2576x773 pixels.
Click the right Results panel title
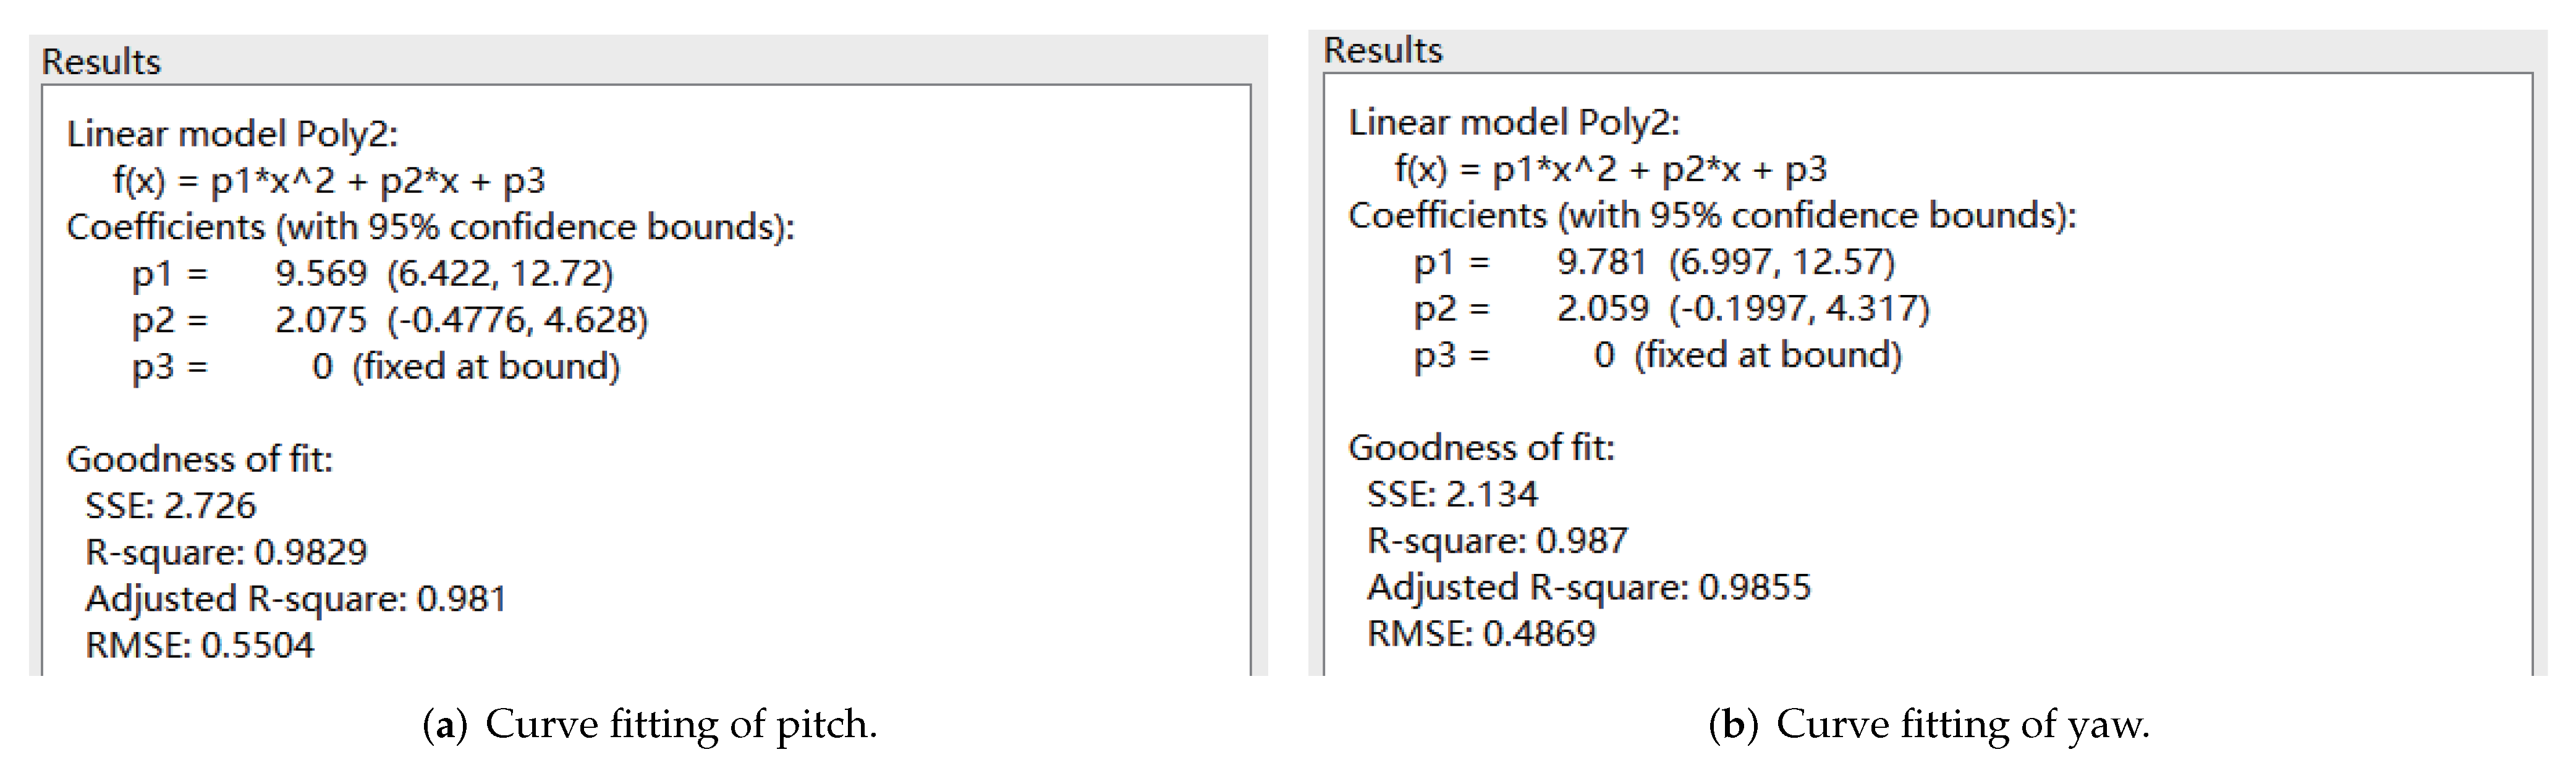tap(1383, 50)
